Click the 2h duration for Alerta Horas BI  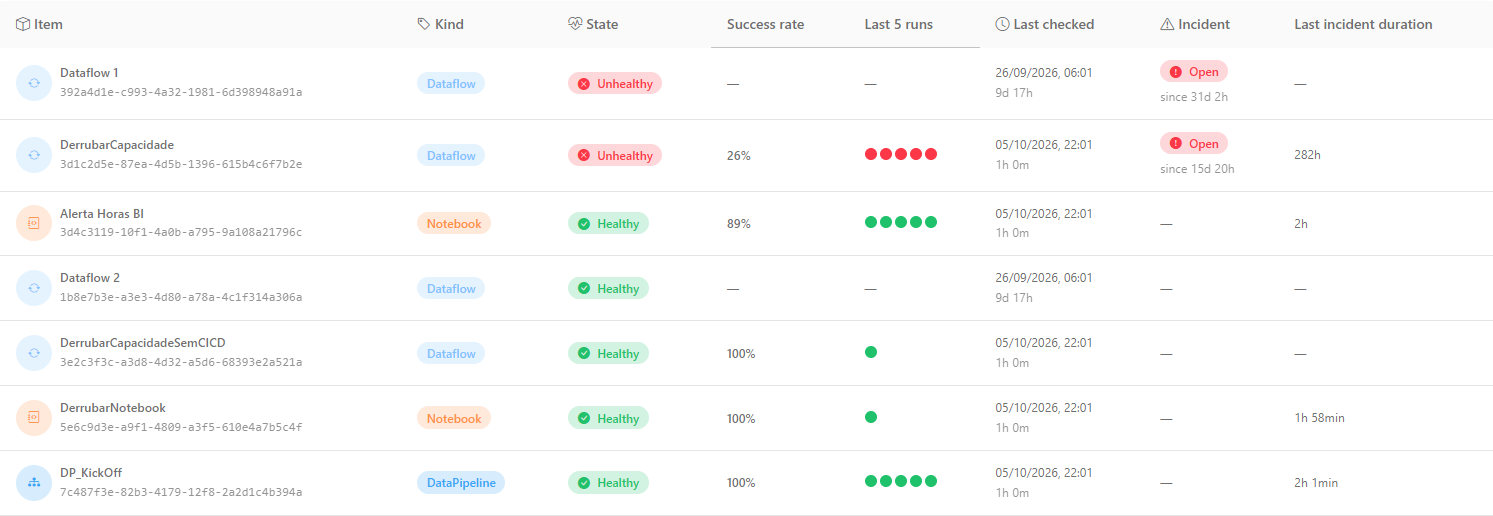pos(1301,224)
